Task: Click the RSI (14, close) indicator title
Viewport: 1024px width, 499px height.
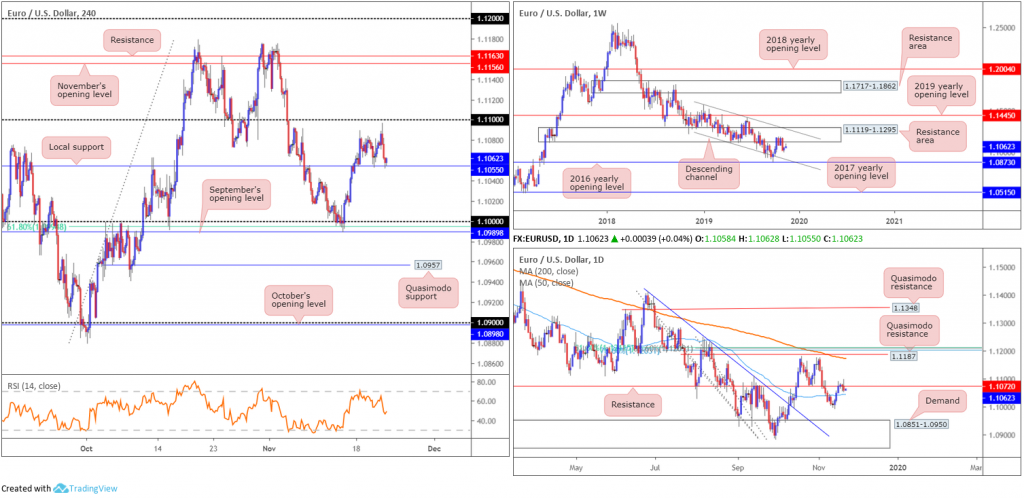Action: pyautogui.click(x=32, y=386)
